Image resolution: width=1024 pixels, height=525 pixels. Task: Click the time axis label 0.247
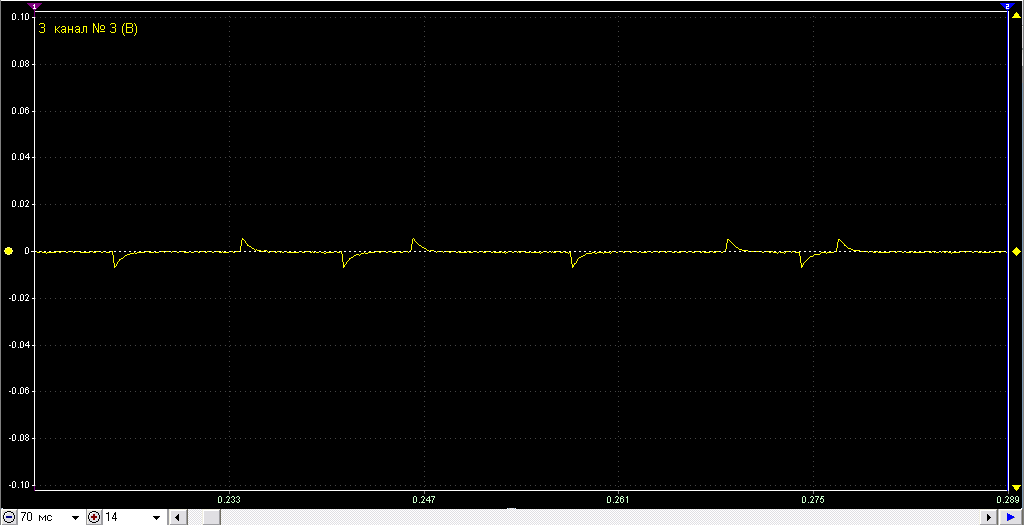pos(424,500)
